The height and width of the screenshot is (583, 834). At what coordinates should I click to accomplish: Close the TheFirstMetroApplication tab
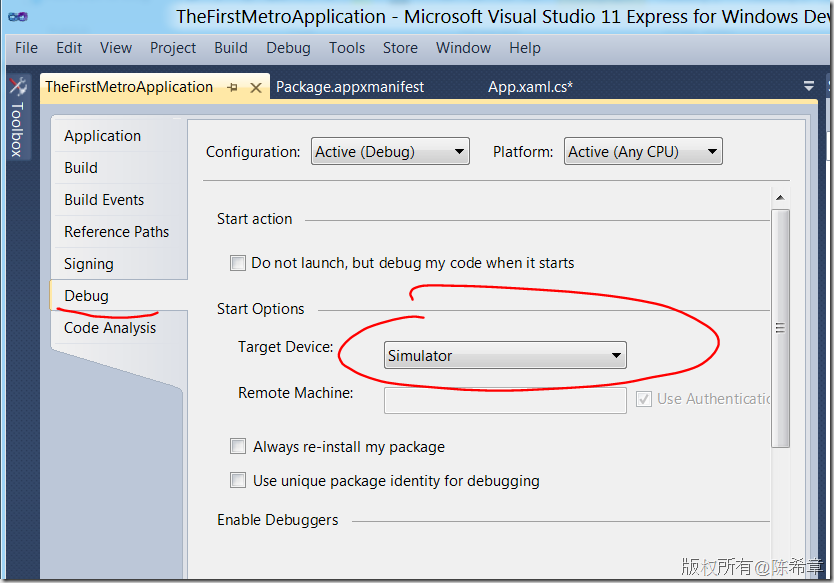tap(256, 88)
